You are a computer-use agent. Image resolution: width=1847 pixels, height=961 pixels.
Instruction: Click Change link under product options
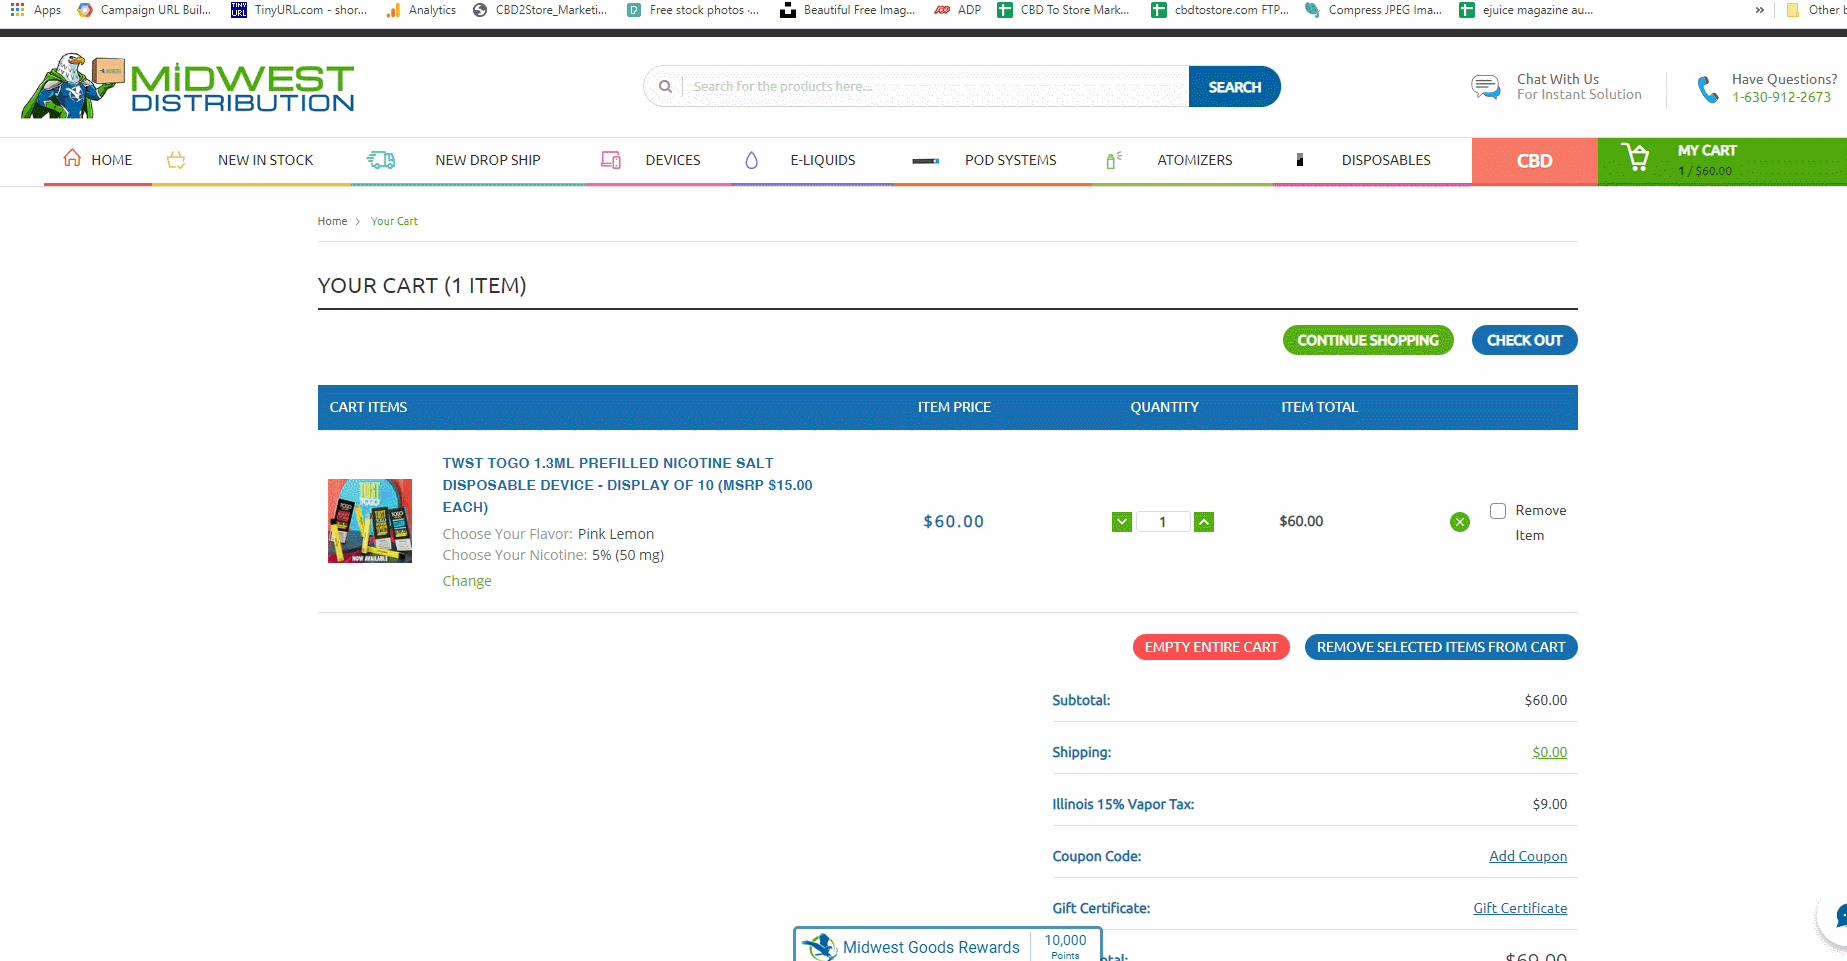(467, 581)
